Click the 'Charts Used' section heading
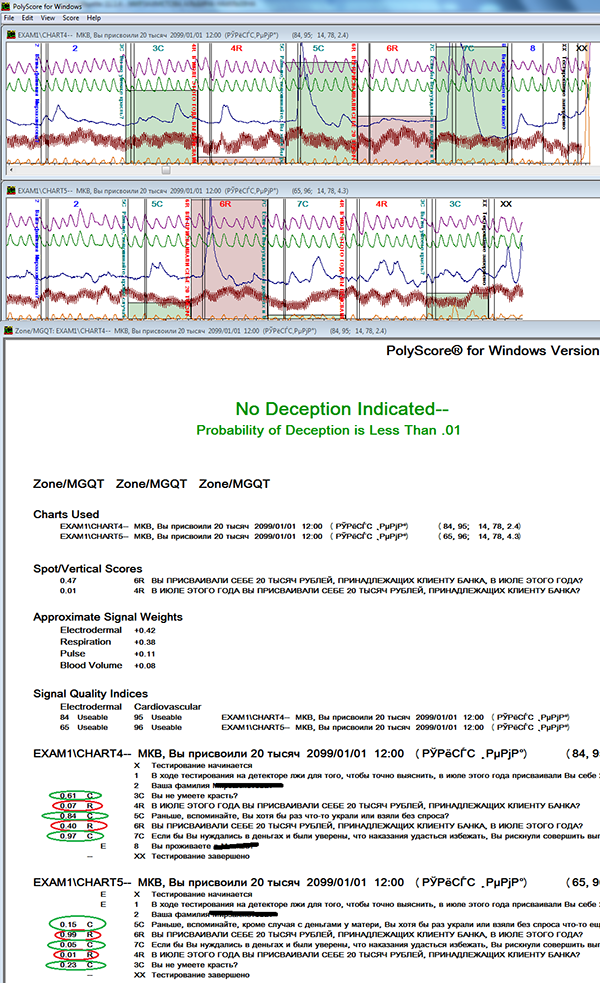Image resolution: width=600 pixels, height=983 pixels. point(66,514)
